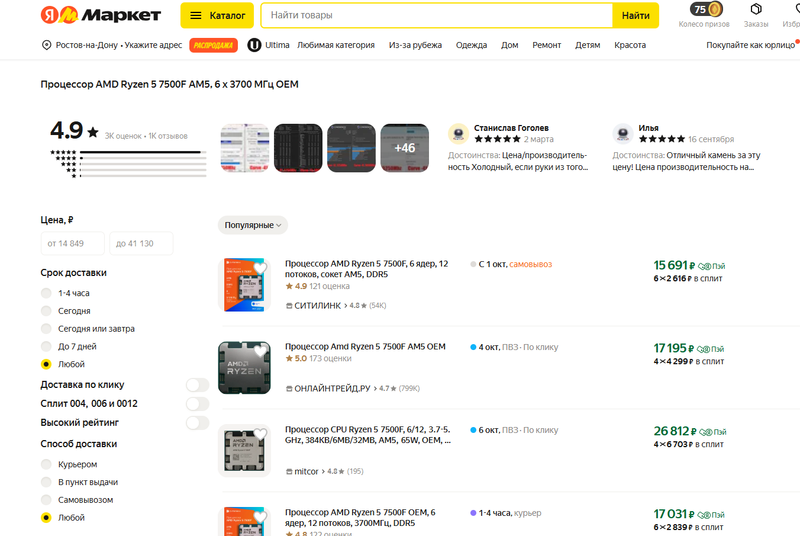Click the location pin icon near Ростов-на-Дону
Viewport: 800px width, 536px height.
click(46, 45)
